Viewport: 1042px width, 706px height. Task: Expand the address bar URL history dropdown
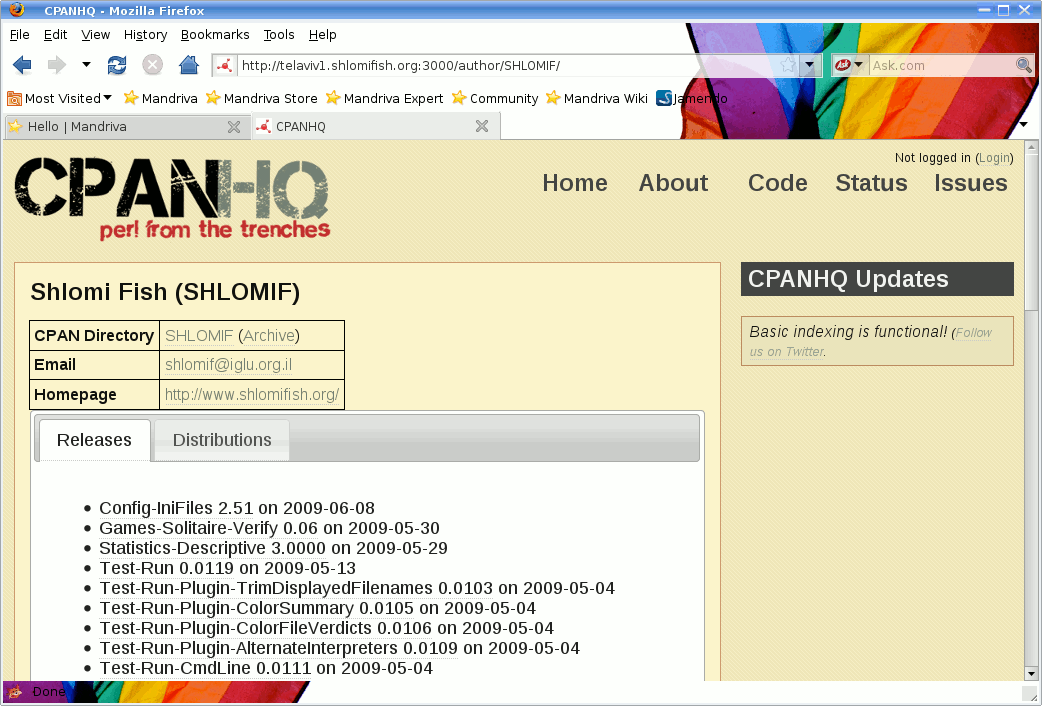(809, 65)
